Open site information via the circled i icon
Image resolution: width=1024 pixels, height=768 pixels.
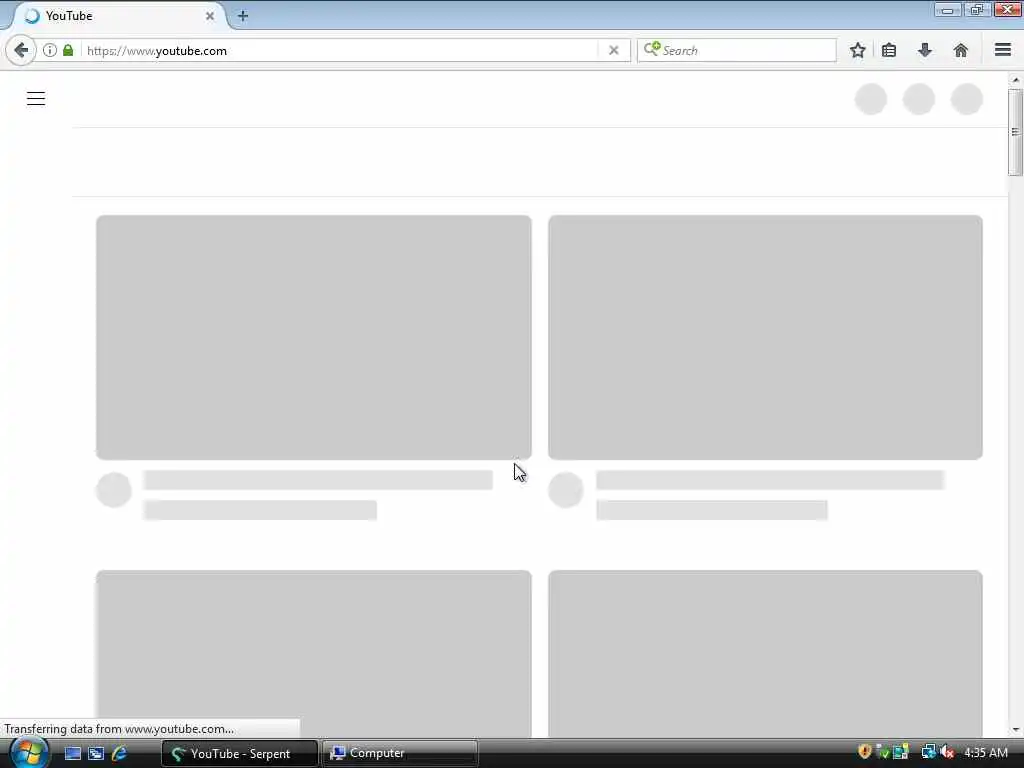point(50,50)
